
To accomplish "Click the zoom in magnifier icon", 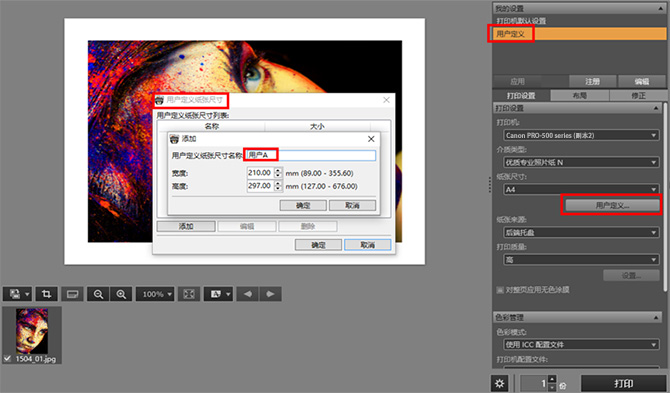I will [x=121, y=294].
